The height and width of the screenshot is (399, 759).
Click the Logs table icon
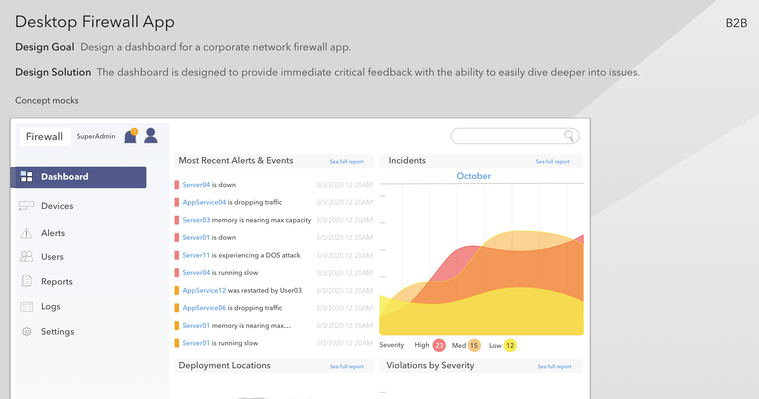27,307
